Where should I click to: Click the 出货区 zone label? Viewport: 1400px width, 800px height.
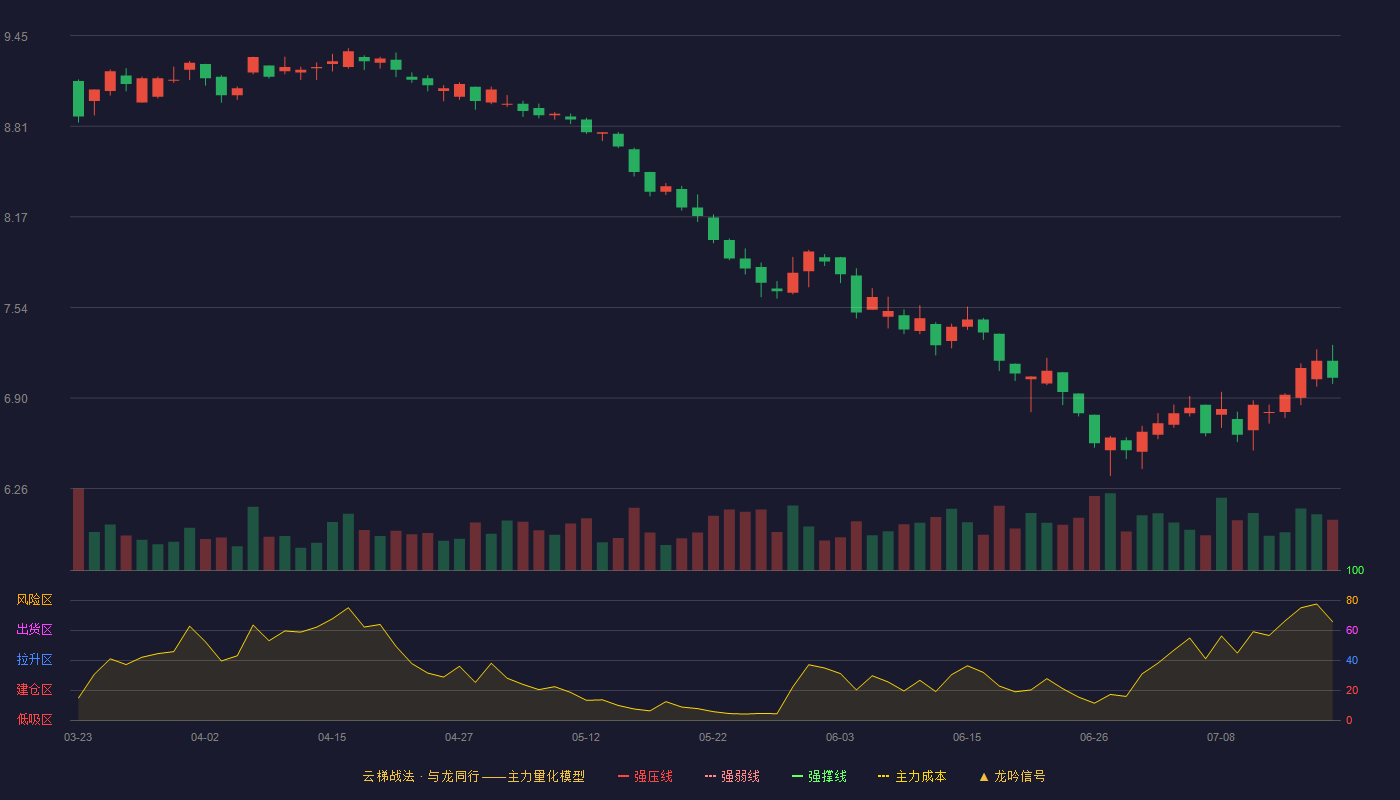(34, 630)
